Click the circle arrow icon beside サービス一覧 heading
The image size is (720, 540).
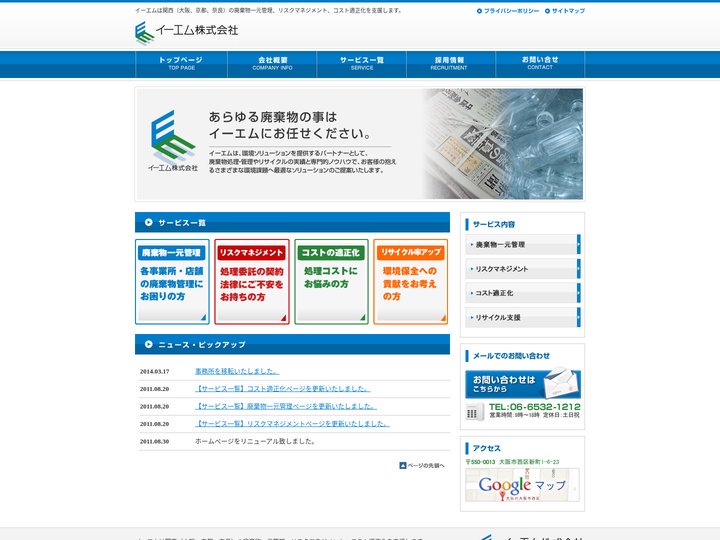[x=148, y=222]
